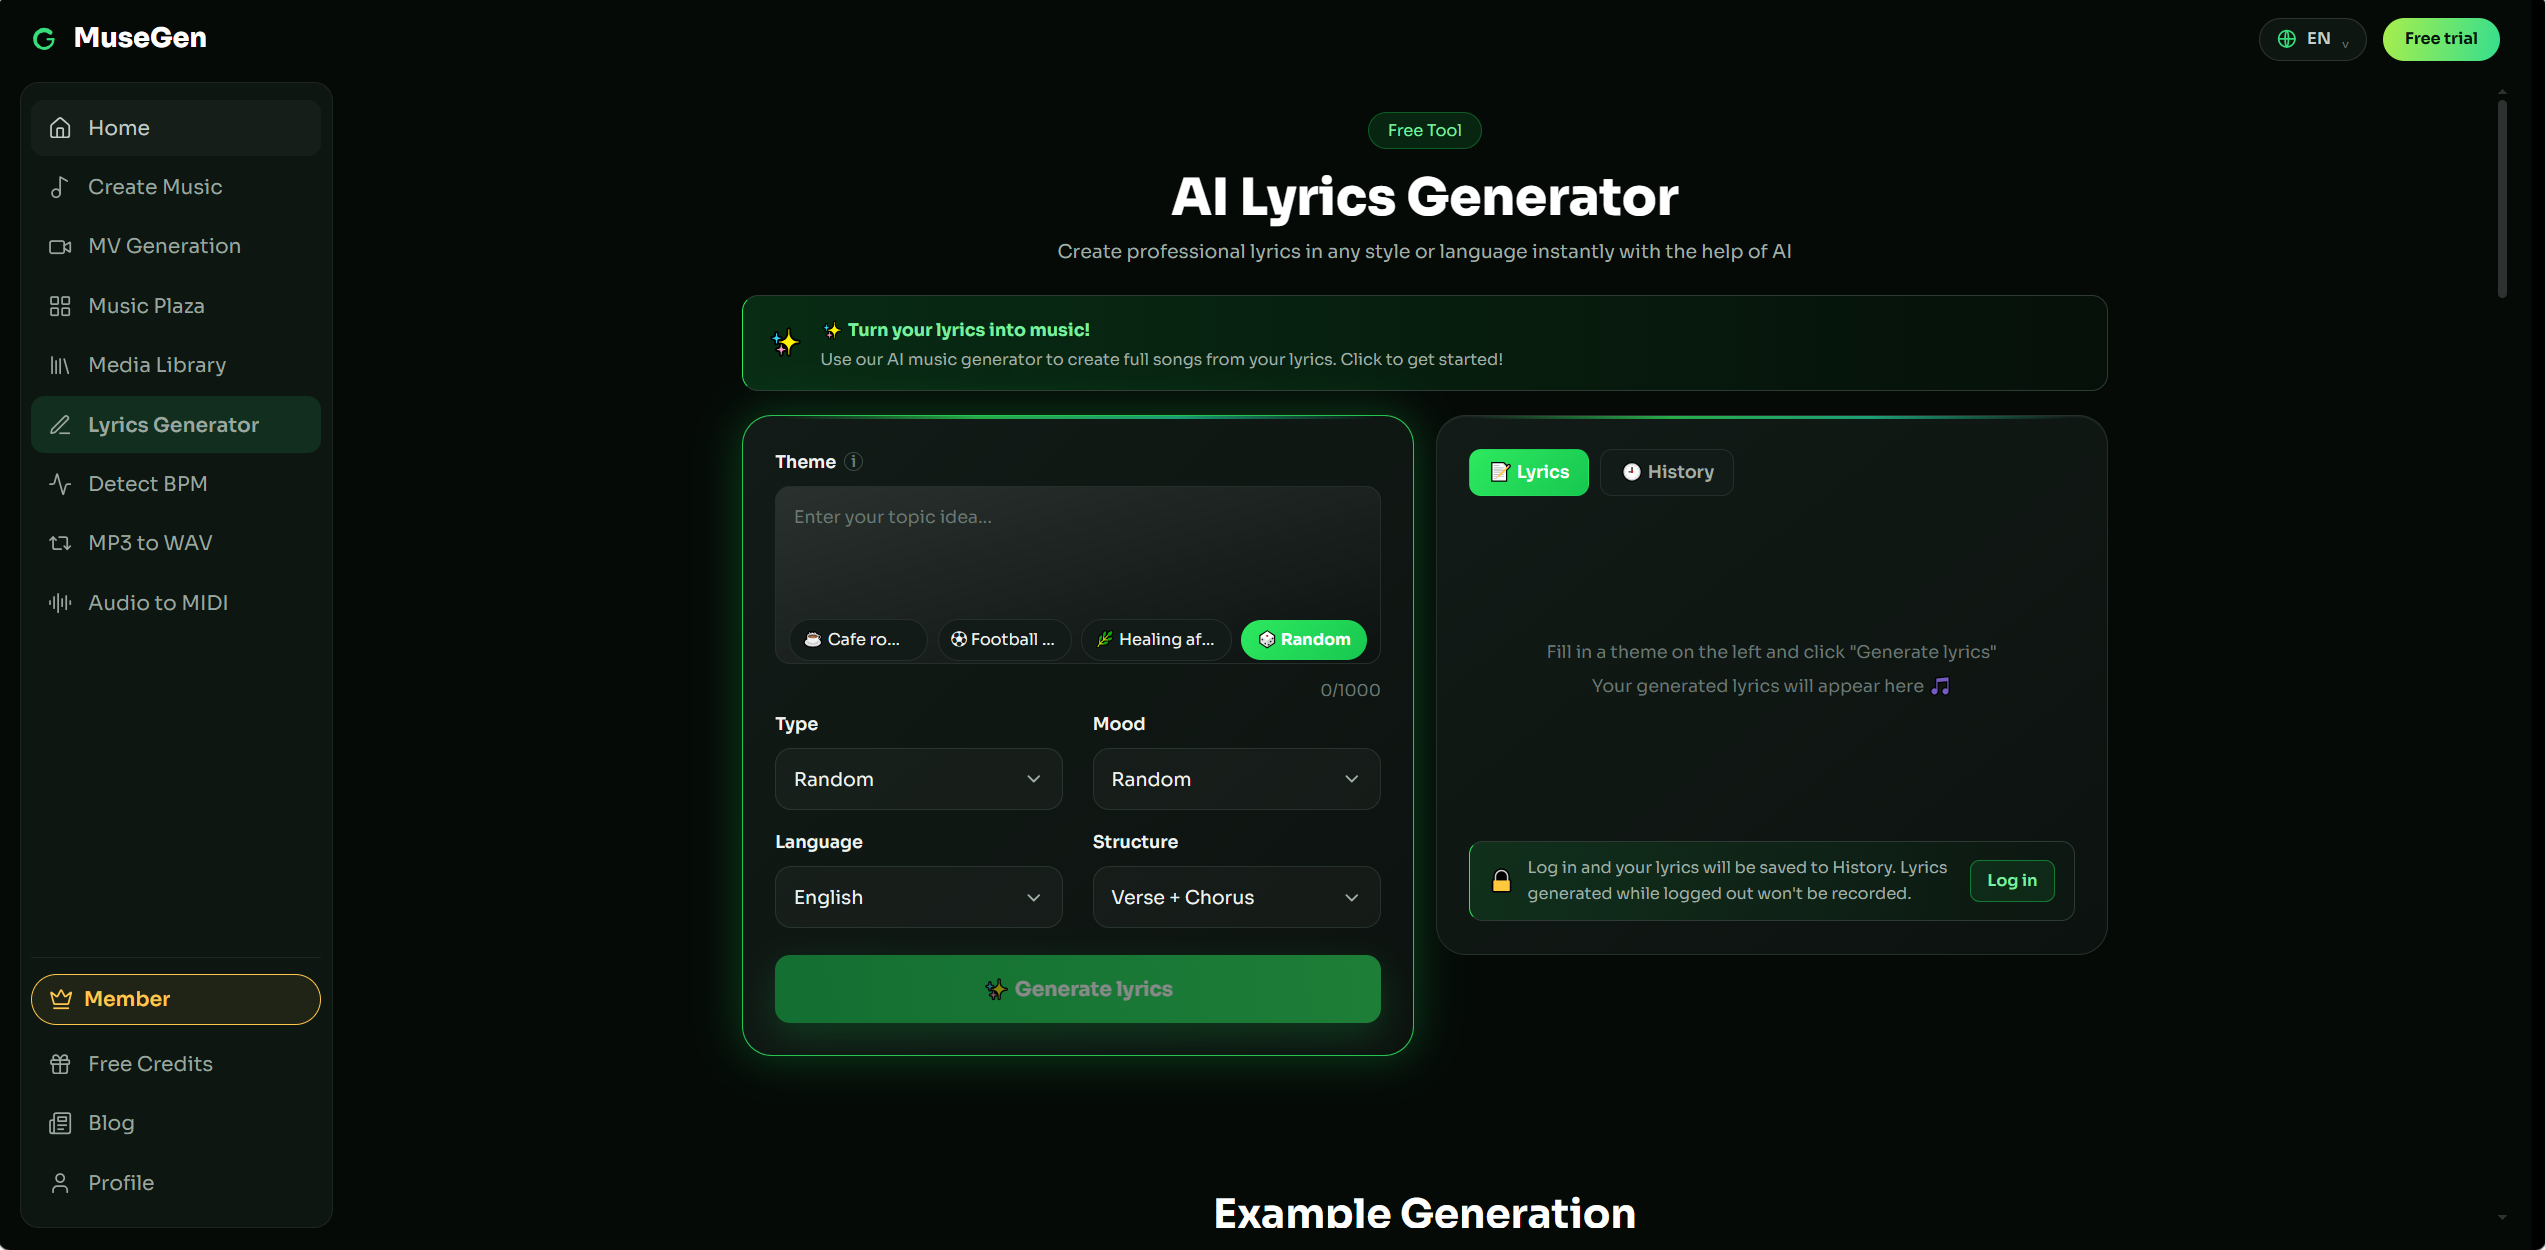Open Create Music page
Screen dimensions: 2545x1250
click(x=176, y=187)
